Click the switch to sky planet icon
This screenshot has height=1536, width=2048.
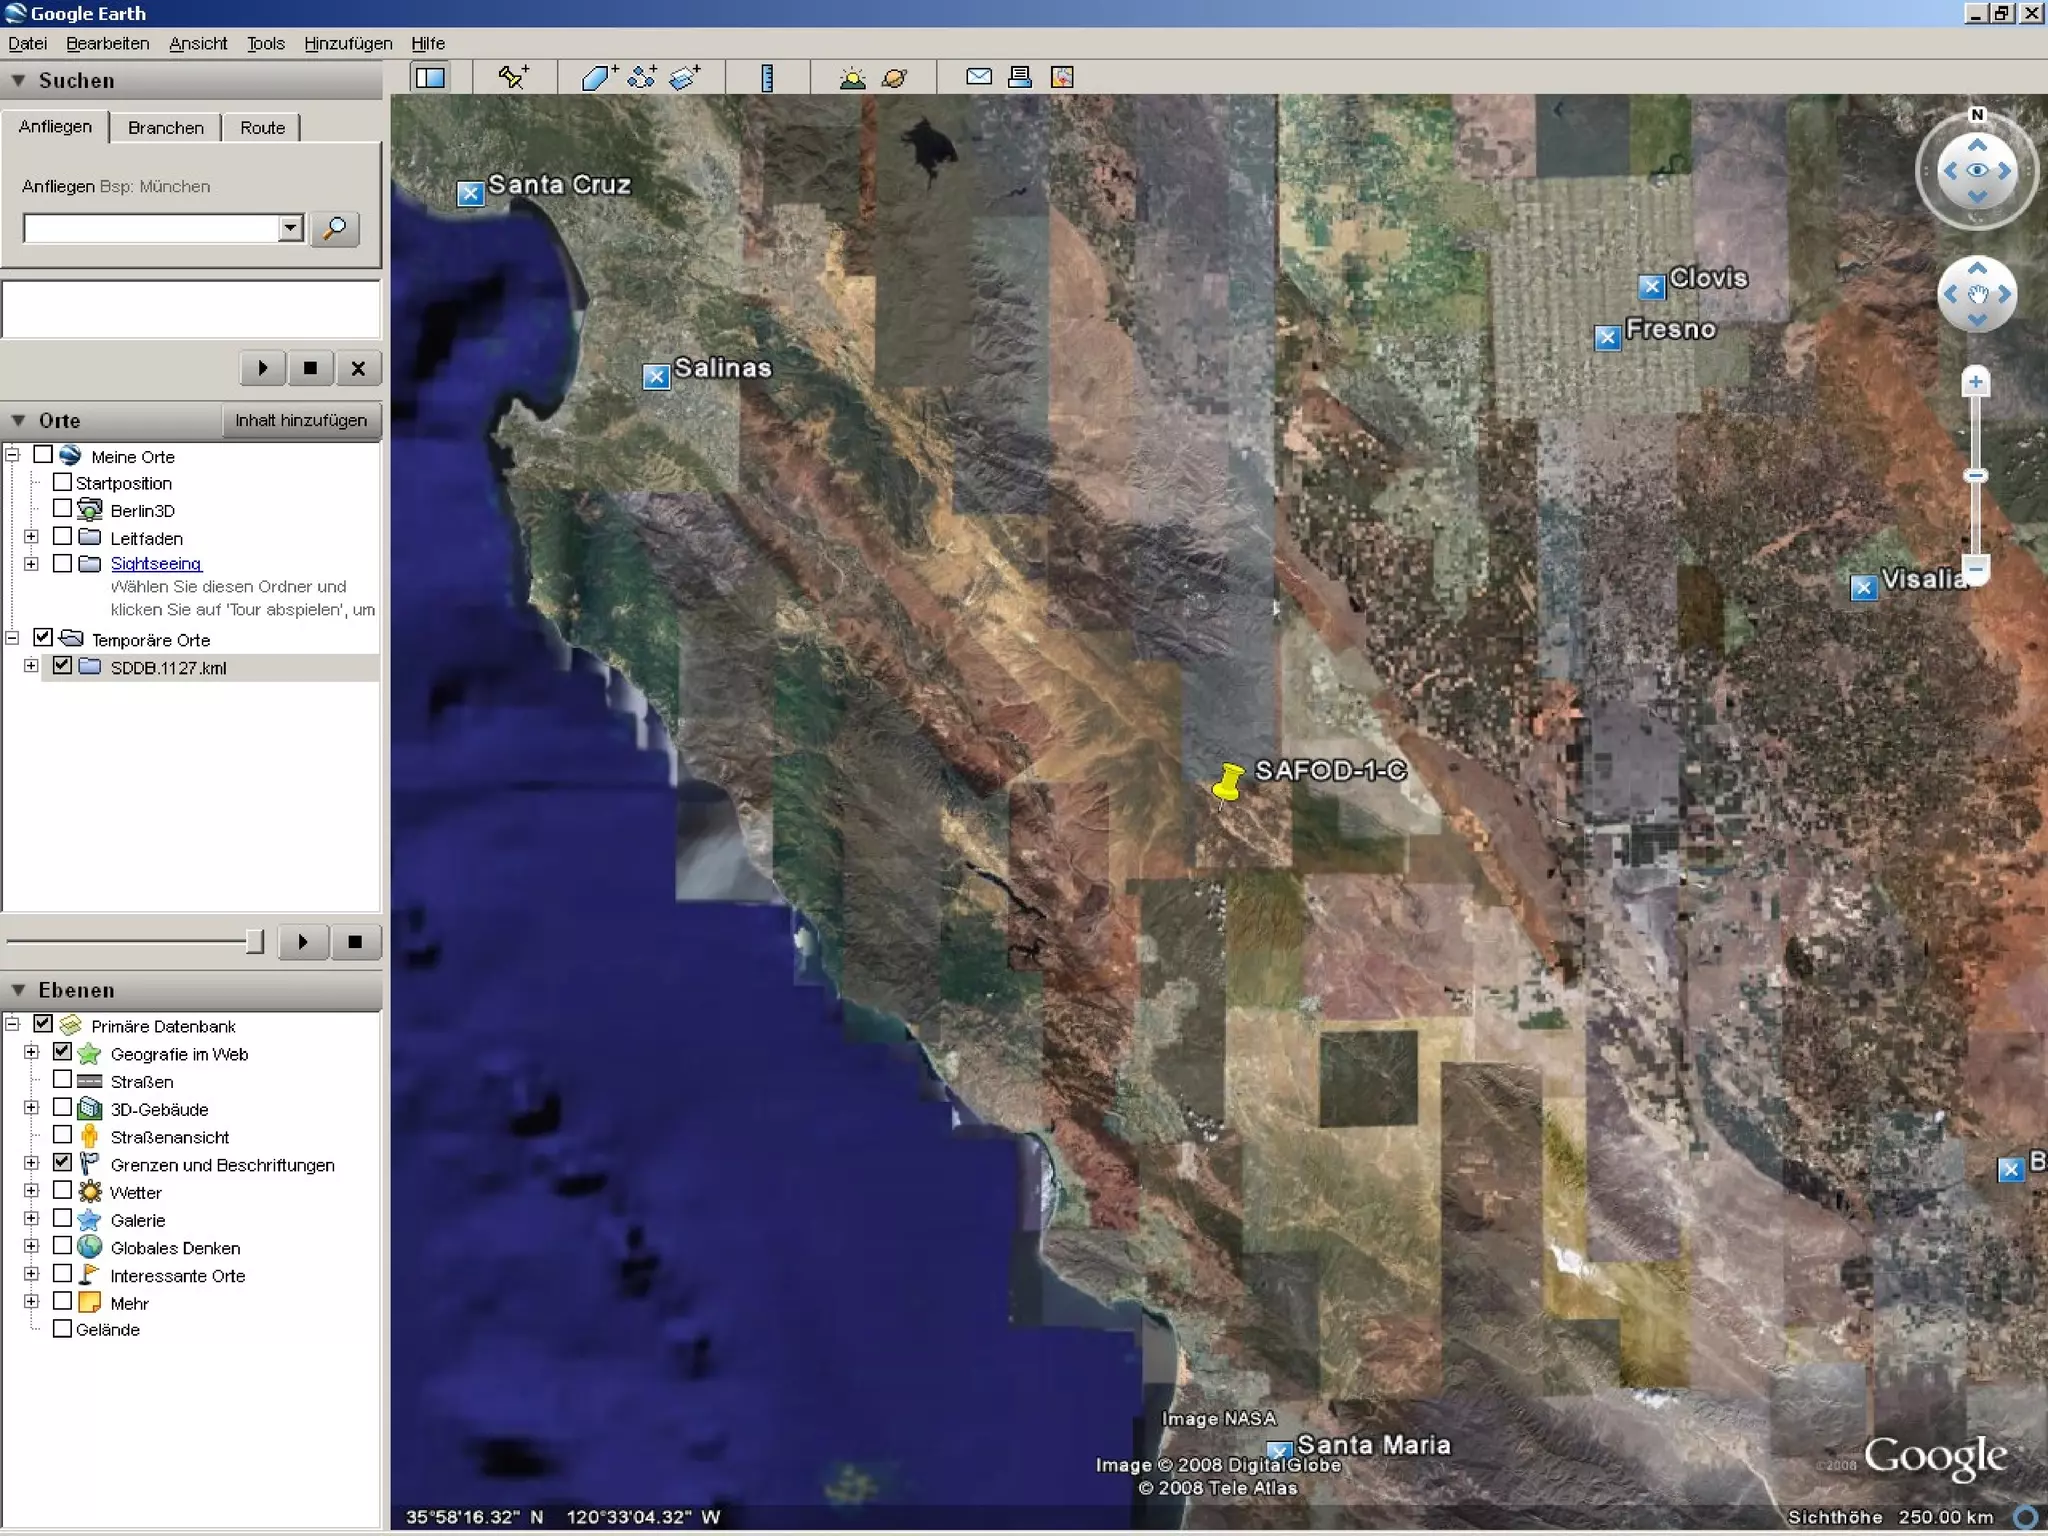pyautogui.click(x=895, y=77)
